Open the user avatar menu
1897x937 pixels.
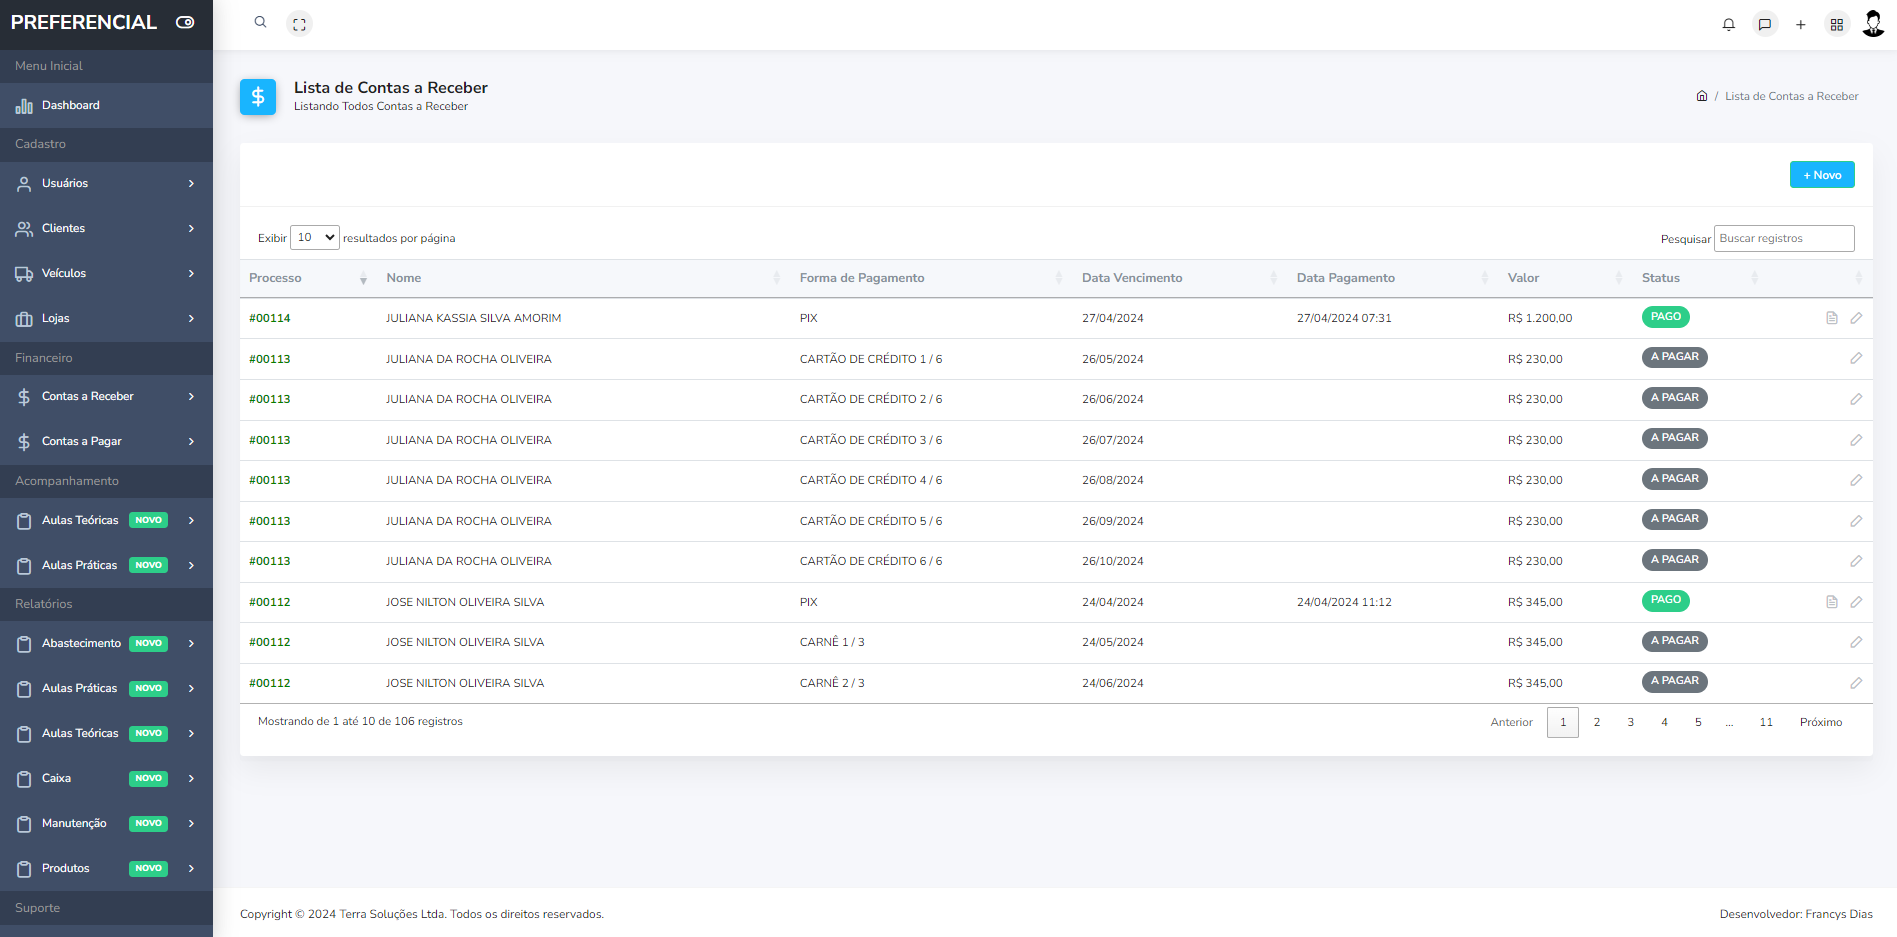coord(1873,23)
